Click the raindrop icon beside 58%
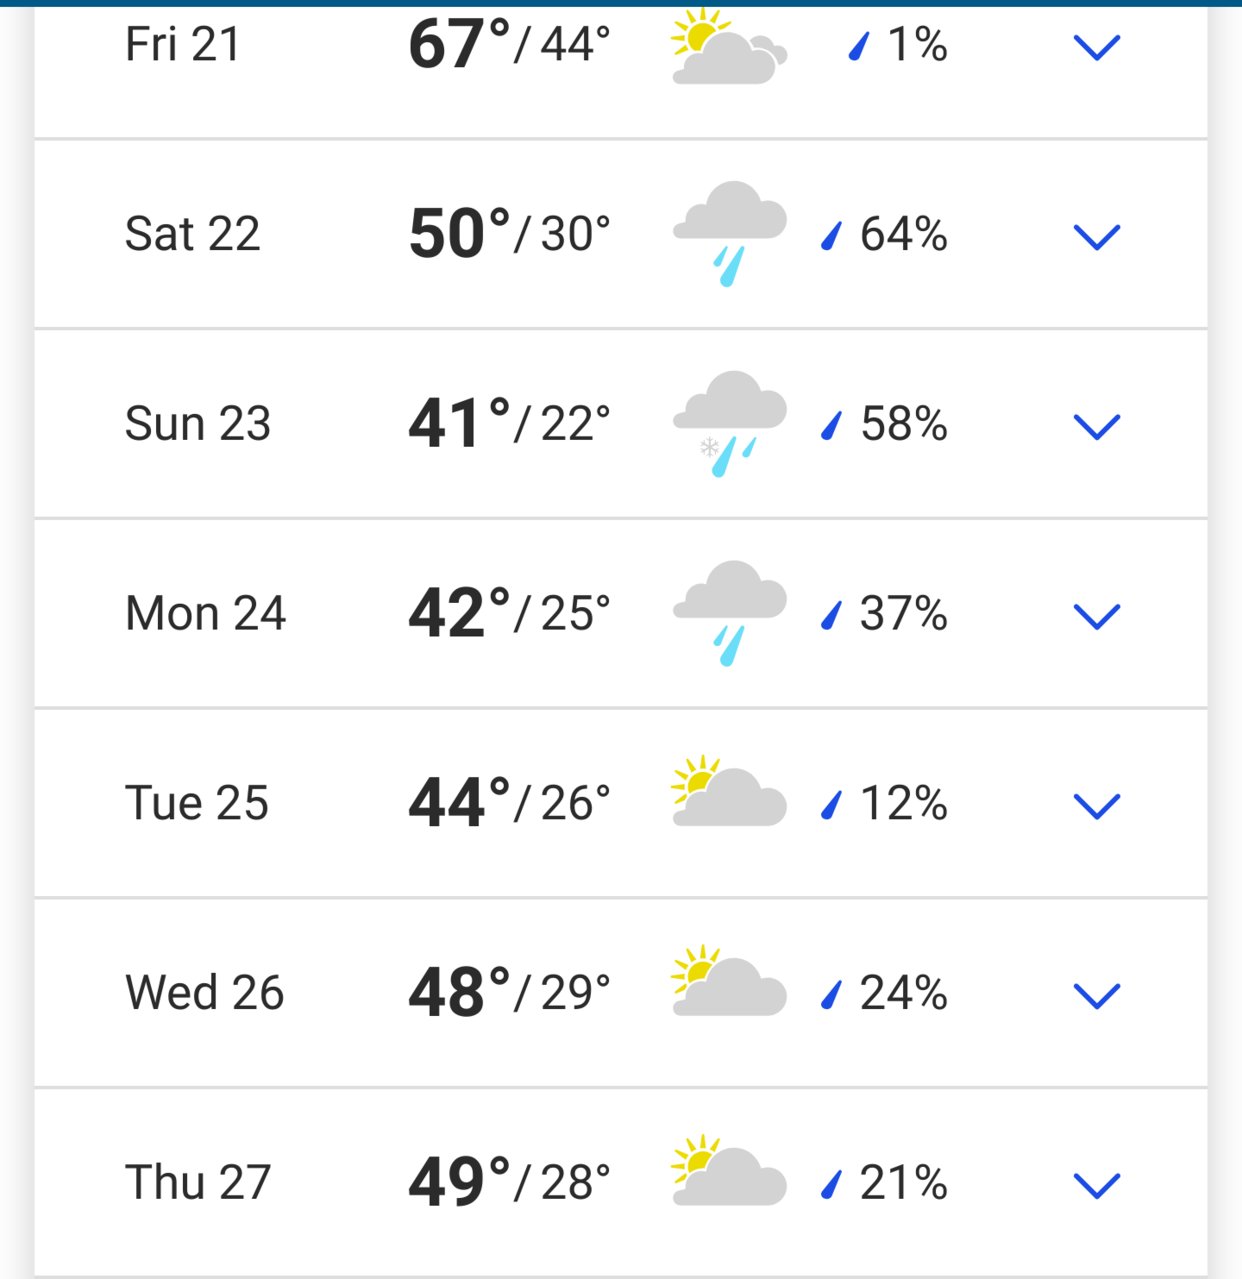 (x=831, y=426)
